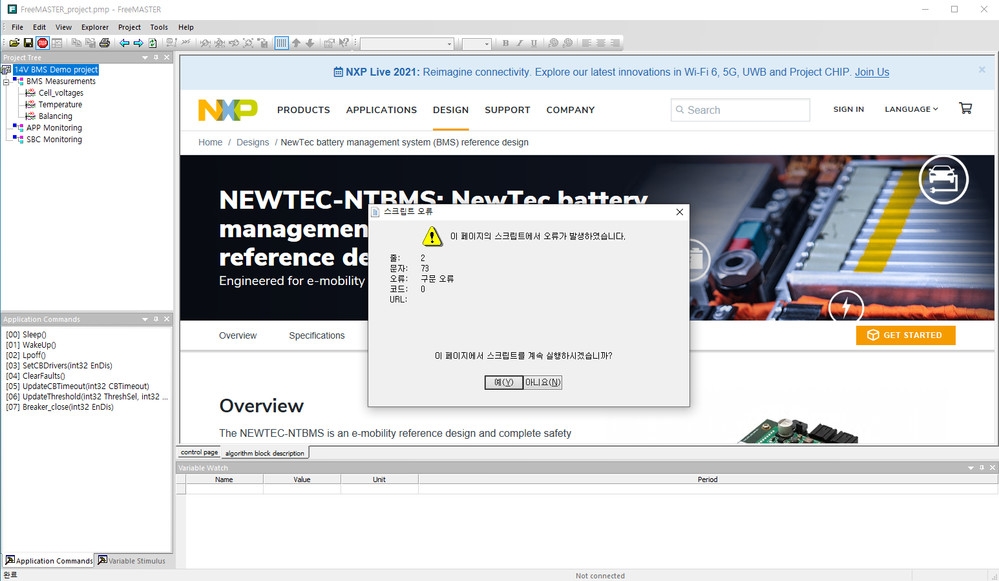Open the Project Tree panel dropdown arrow

click(x=145, y=57)
